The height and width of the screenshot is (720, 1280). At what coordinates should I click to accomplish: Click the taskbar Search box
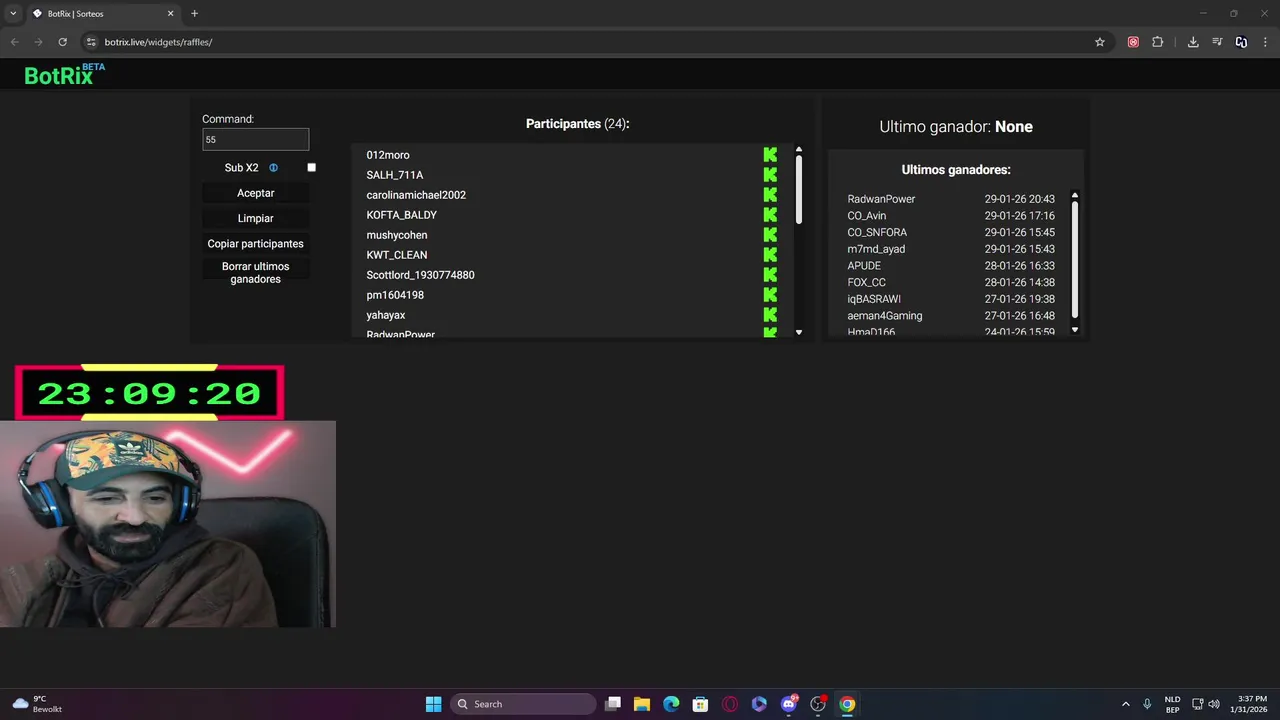tap(525, 704)
